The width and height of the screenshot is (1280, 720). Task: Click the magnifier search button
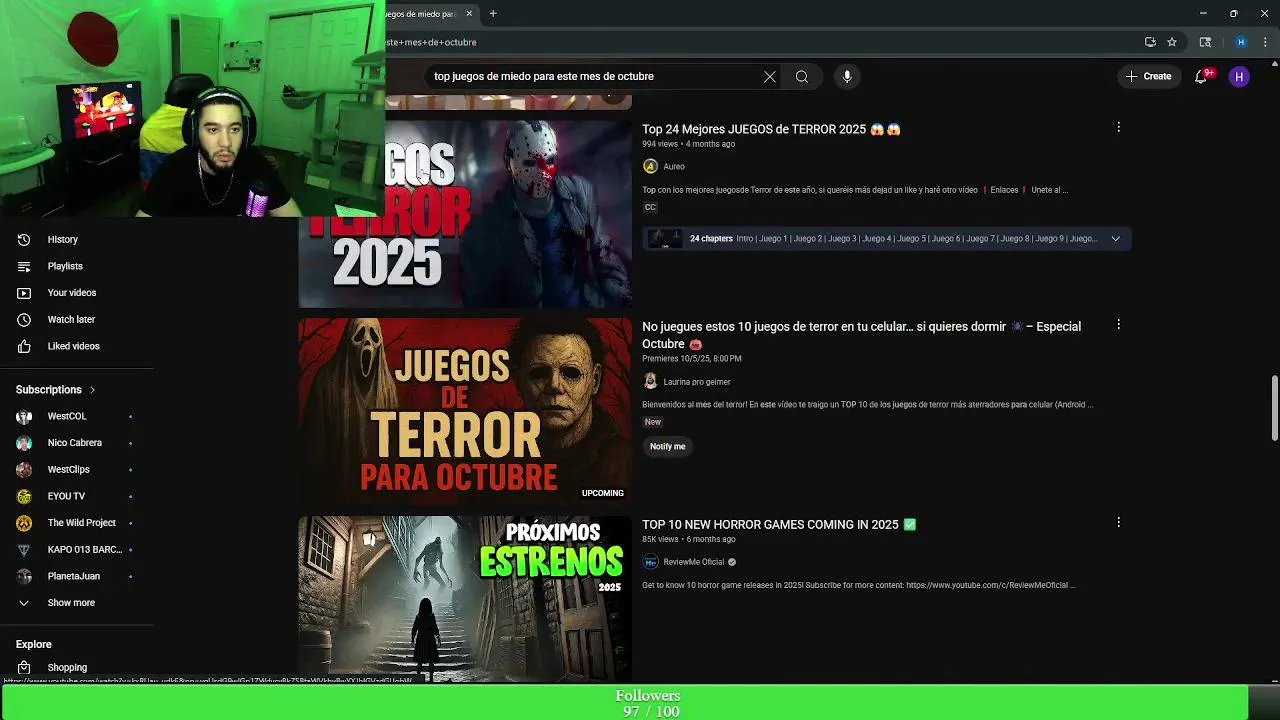pyautogui.click(x=802, y=76)
